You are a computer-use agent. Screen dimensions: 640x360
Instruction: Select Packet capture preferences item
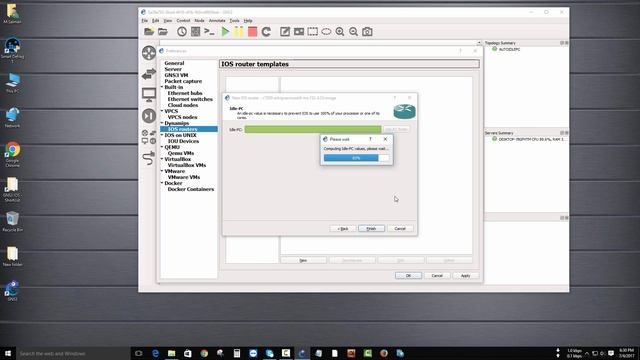[183, 81]
